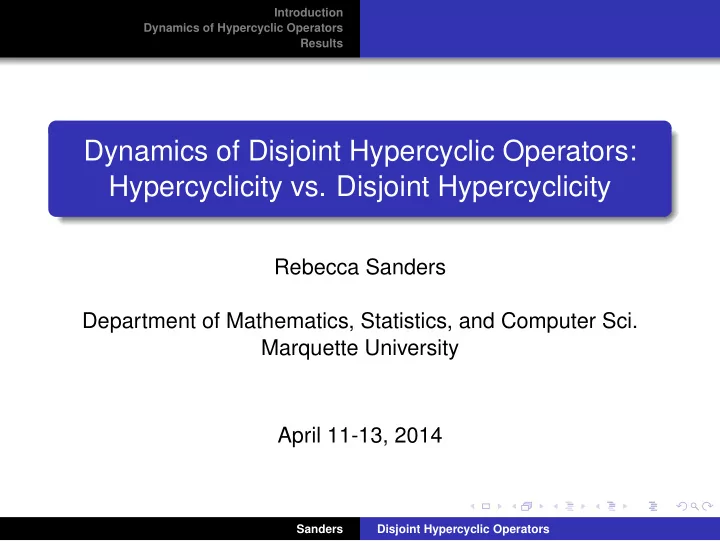Click the slide rectangle icon in navigation bar
Image resolution: width=720 pixels, height=541 pixels.
click(486, 506)
